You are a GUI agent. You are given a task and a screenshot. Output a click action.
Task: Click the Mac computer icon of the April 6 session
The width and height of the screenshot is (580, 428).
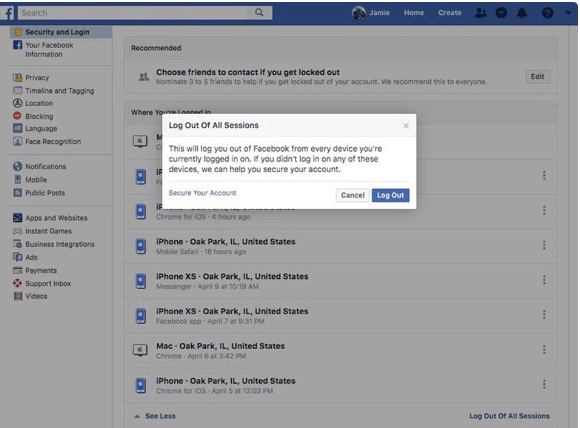140,350
